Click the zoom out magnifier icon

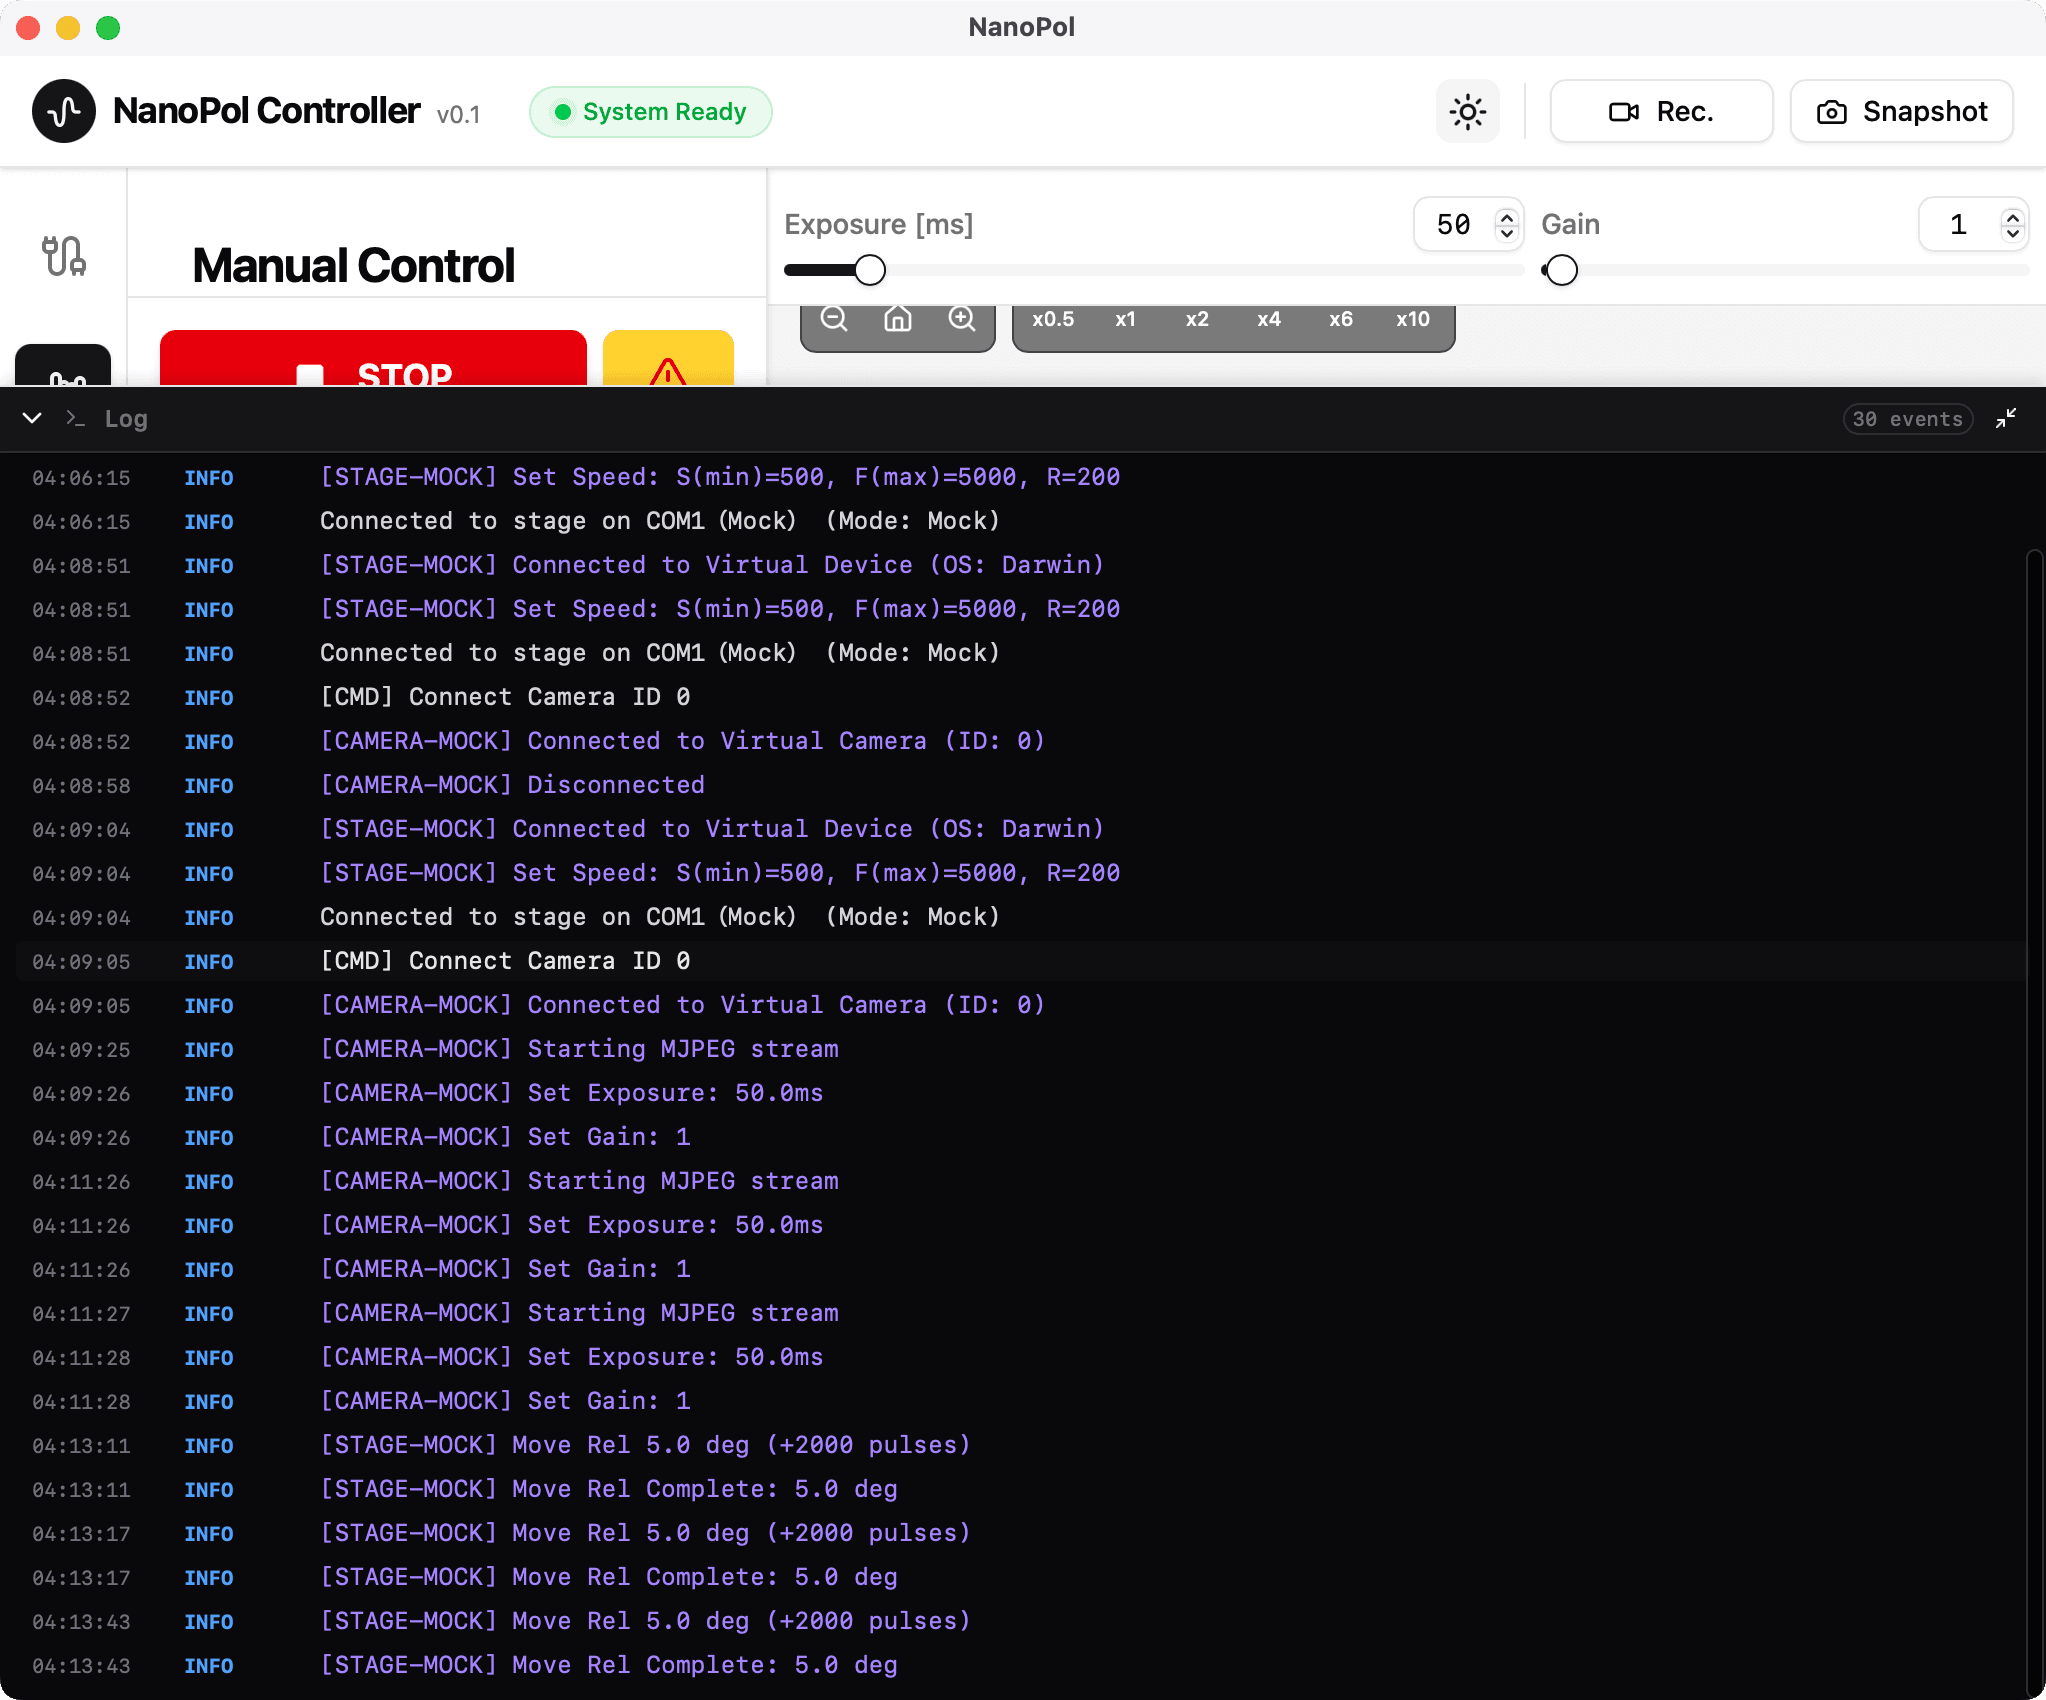click(834, 319)
